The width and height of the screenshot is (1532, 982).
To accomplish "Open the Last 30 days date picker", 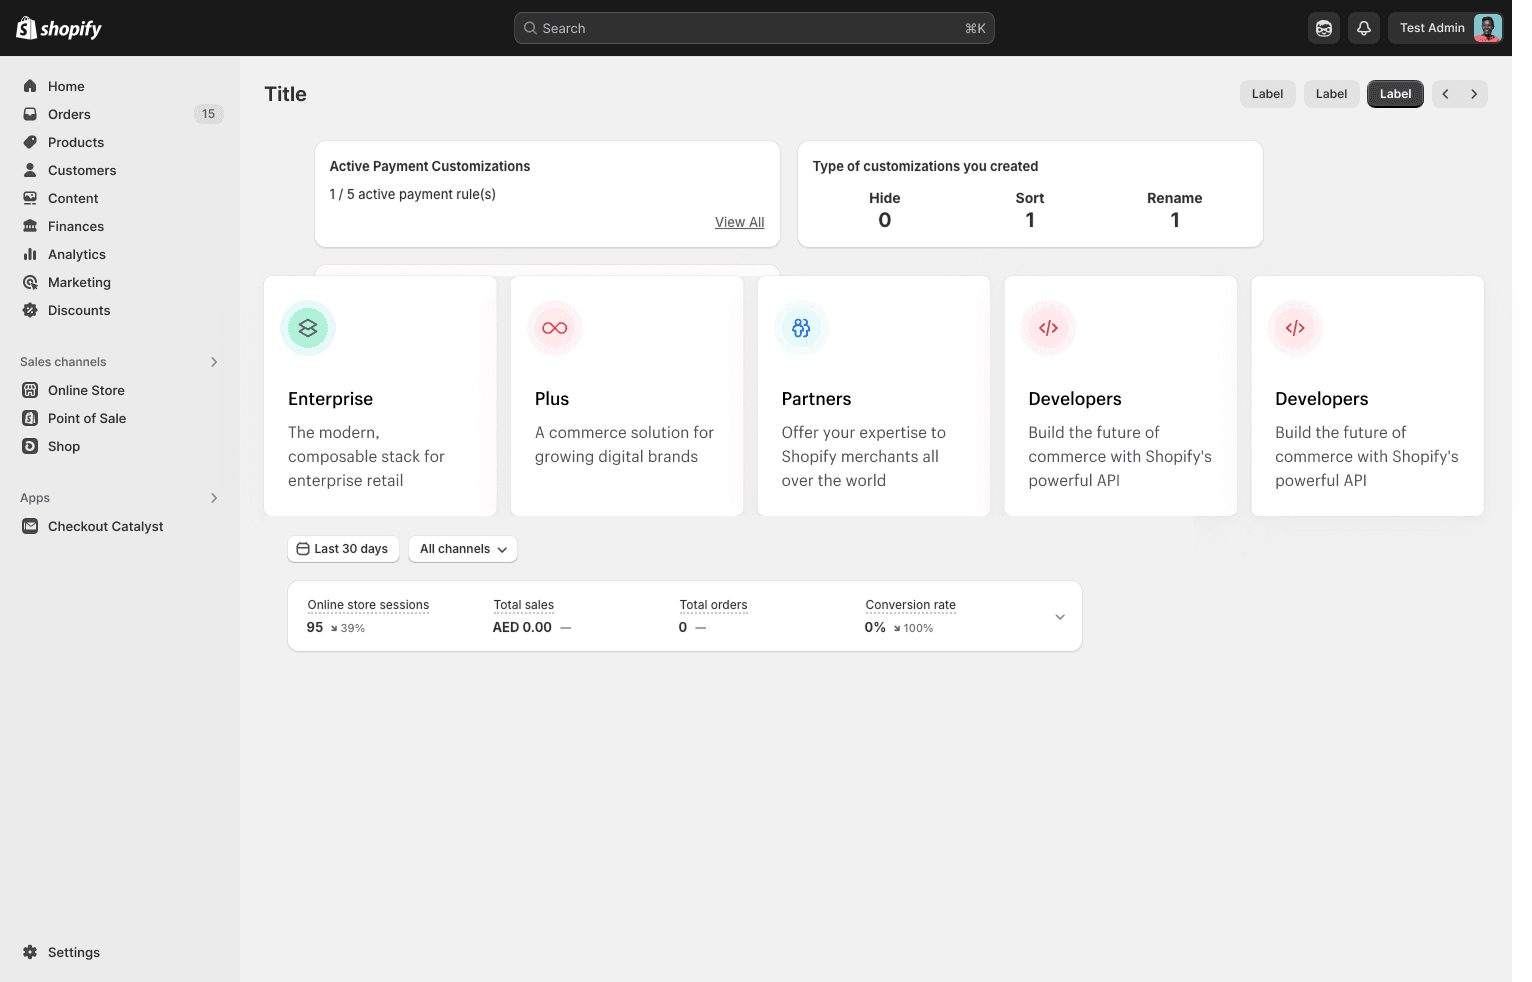I will (x=343, y=549).
